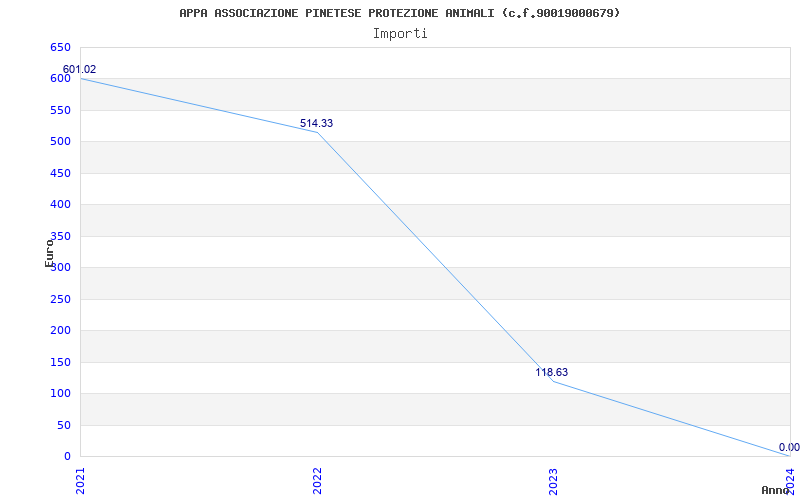
Task: Select the 601.02 data label
Action: pos(79,69)
